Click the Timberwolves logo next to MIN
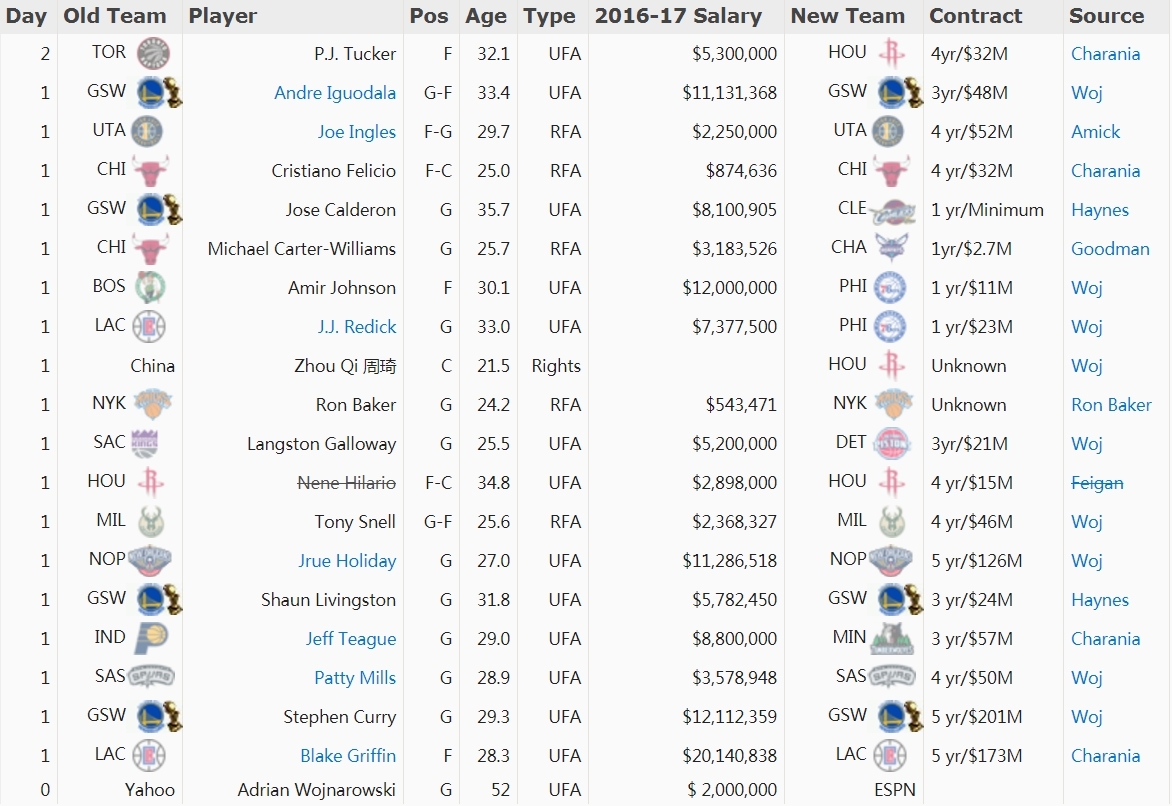 click(892, 639)
